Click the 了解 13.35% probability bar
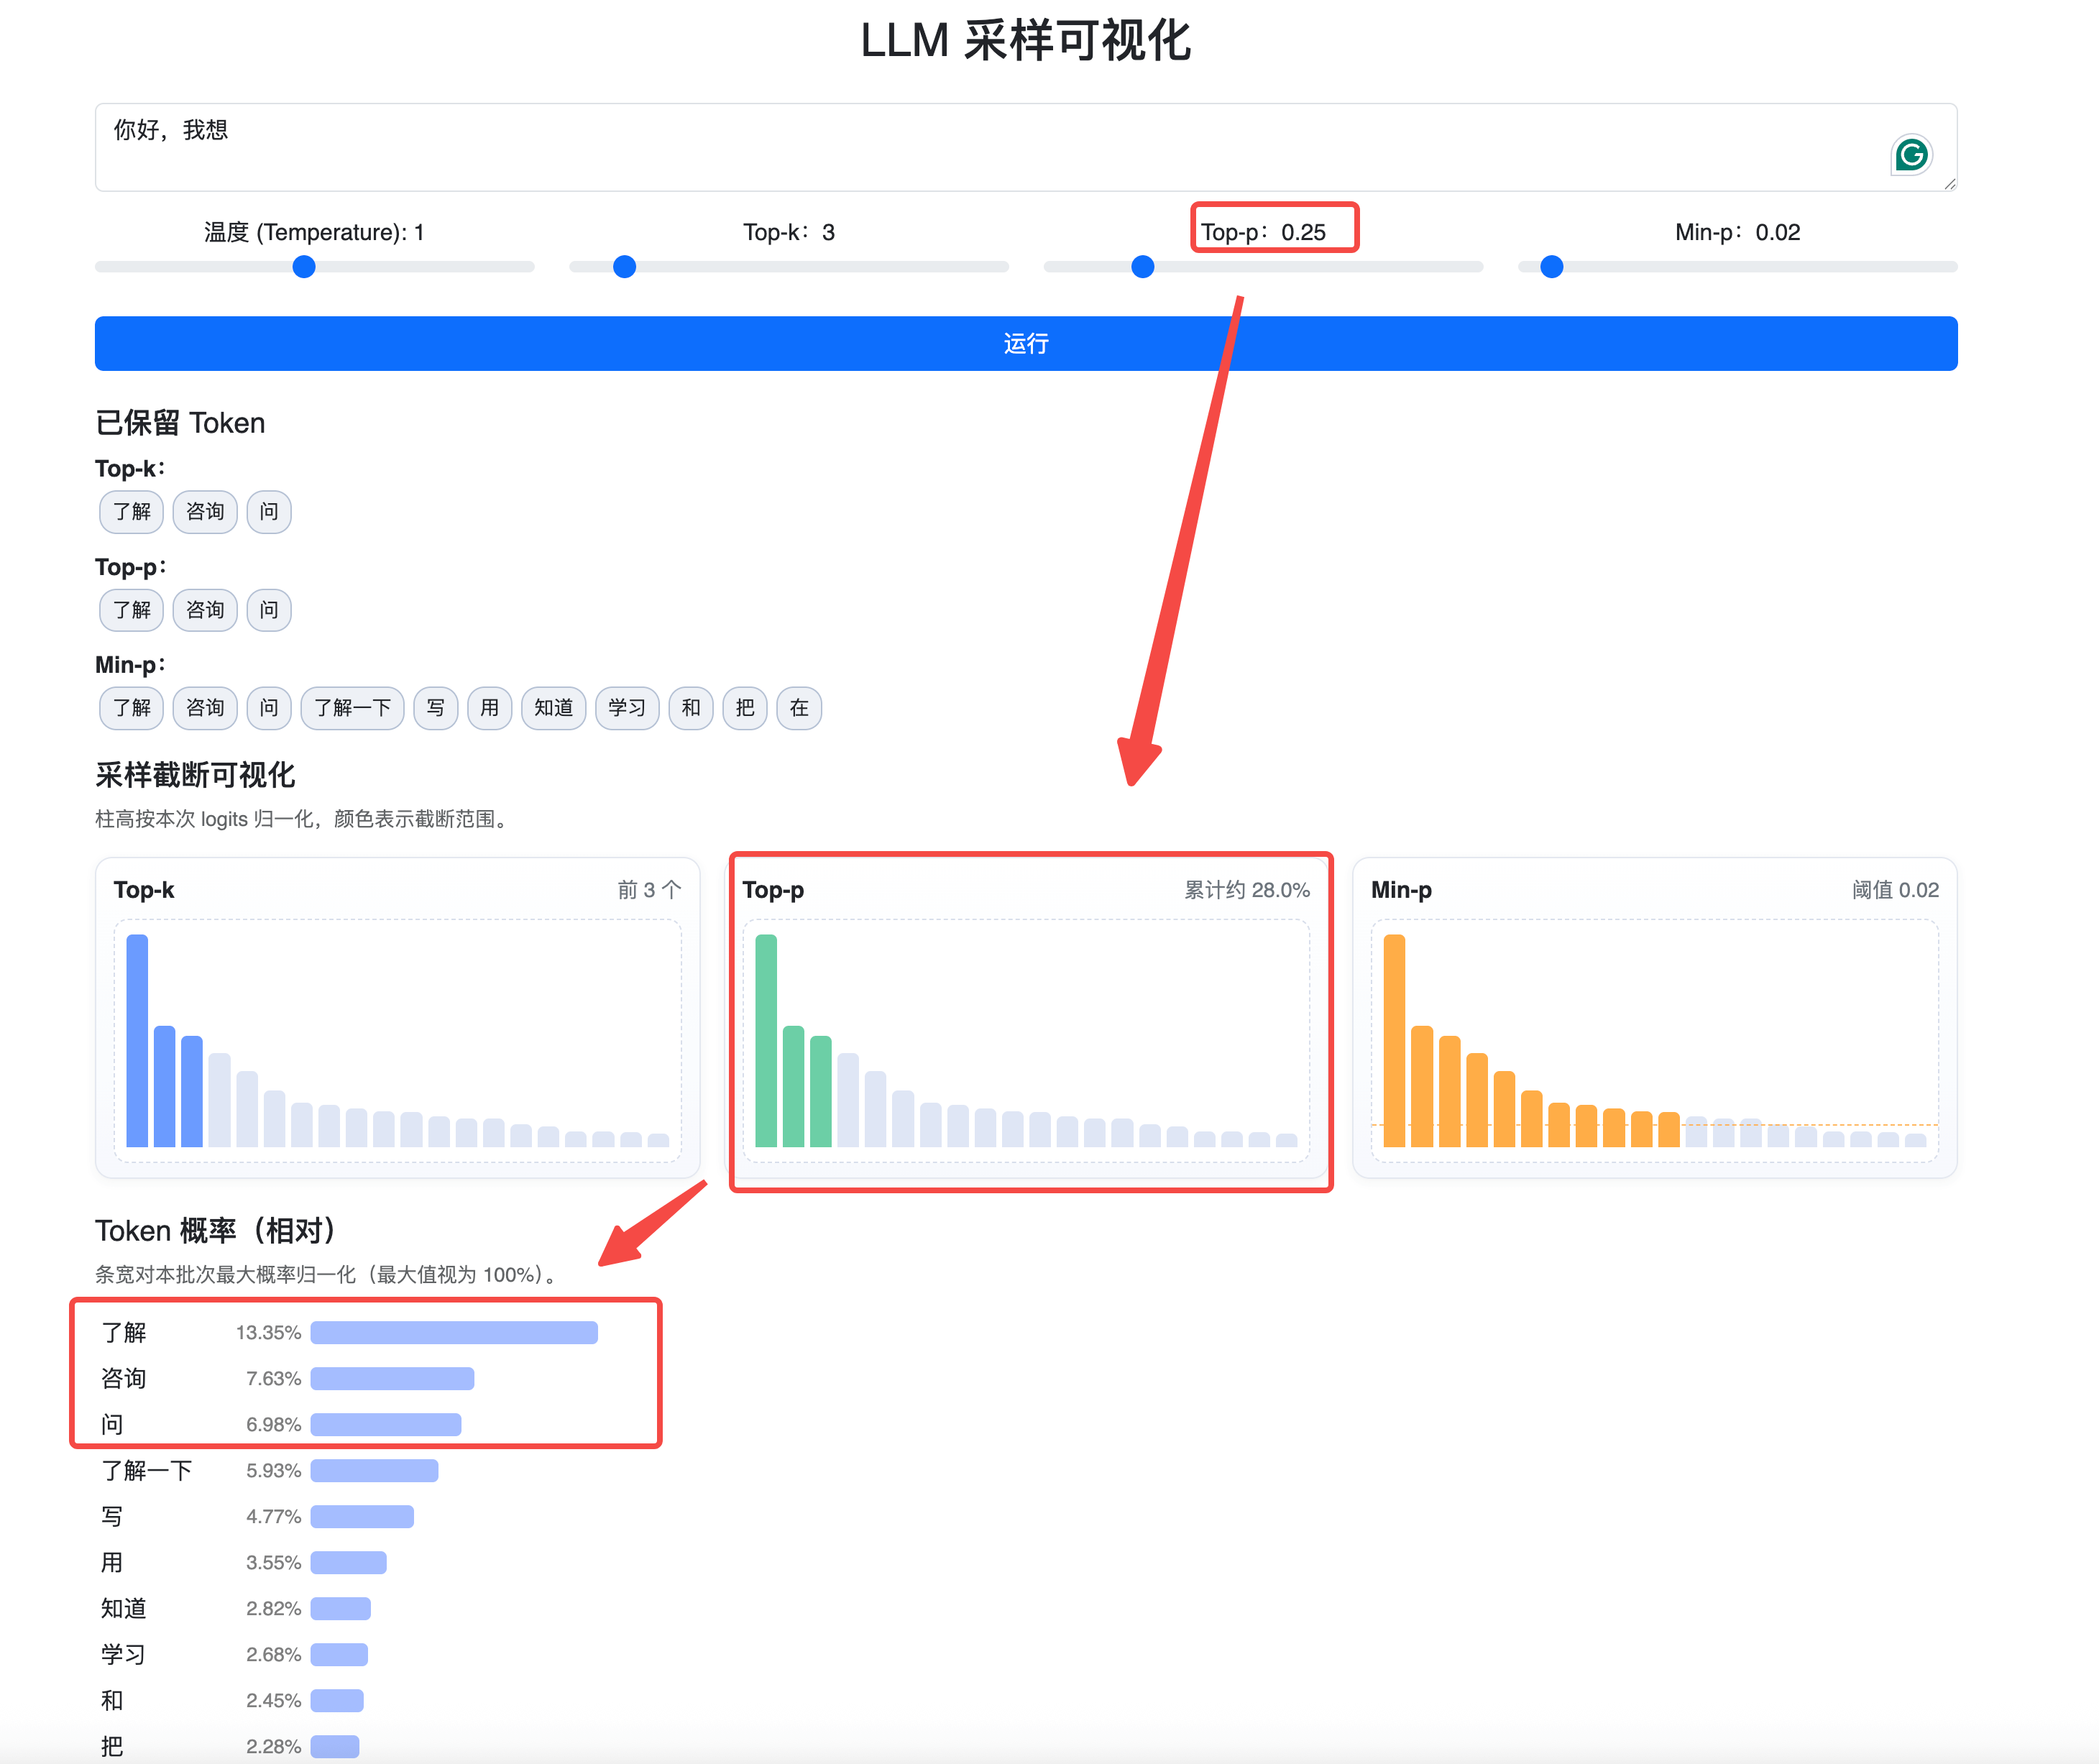The width and height of the screenshot is (2099, 1764). coord(454,1332)
